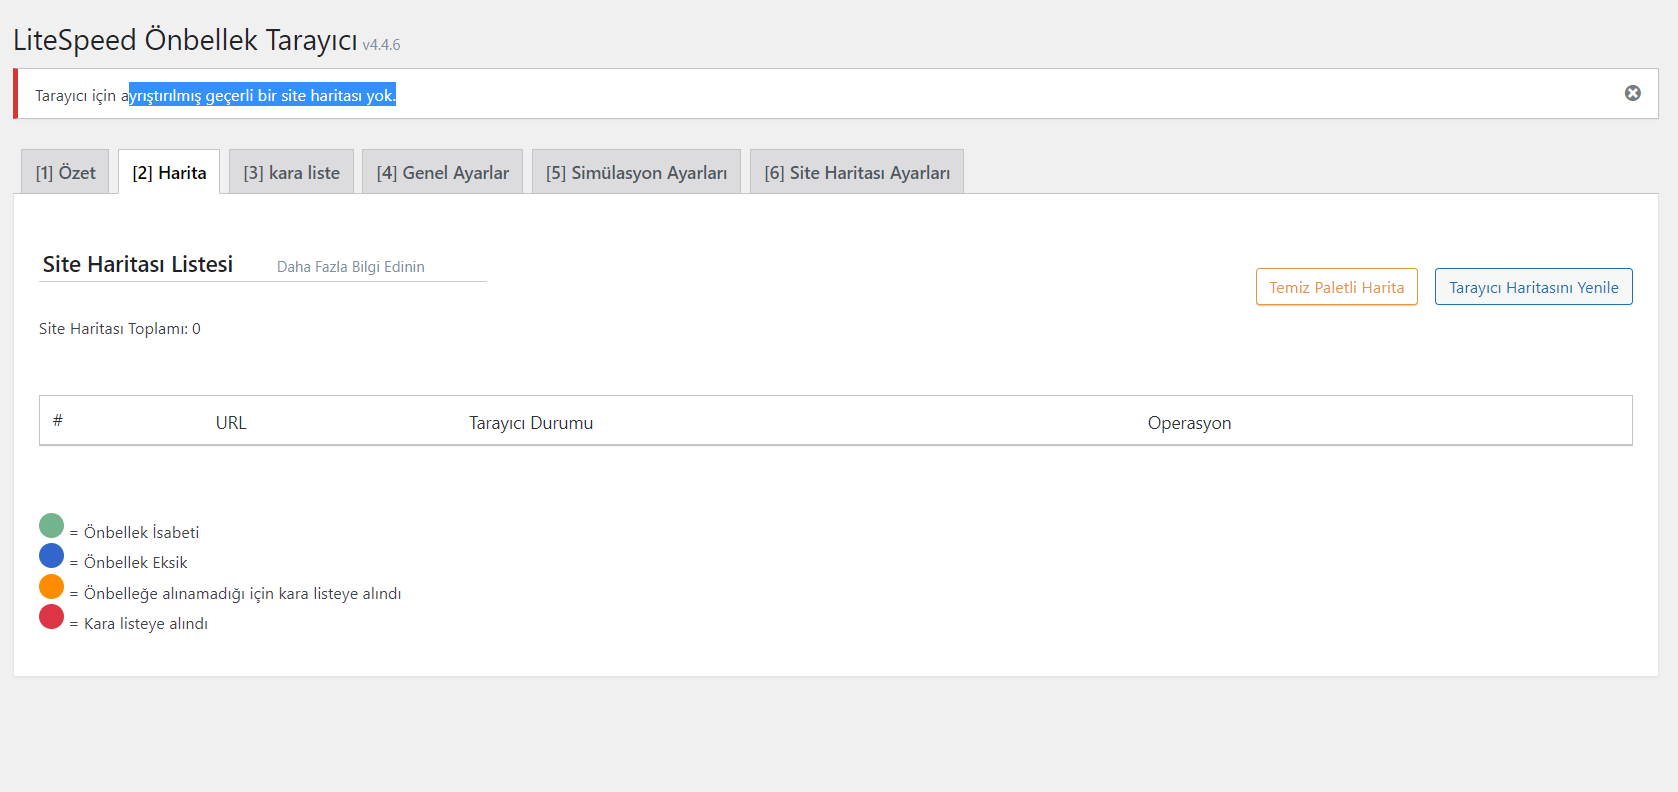Open the [5] Simülasyon Ayarları tab
The width and height of the screenshot is (1678, 792).
coord(636,172)
